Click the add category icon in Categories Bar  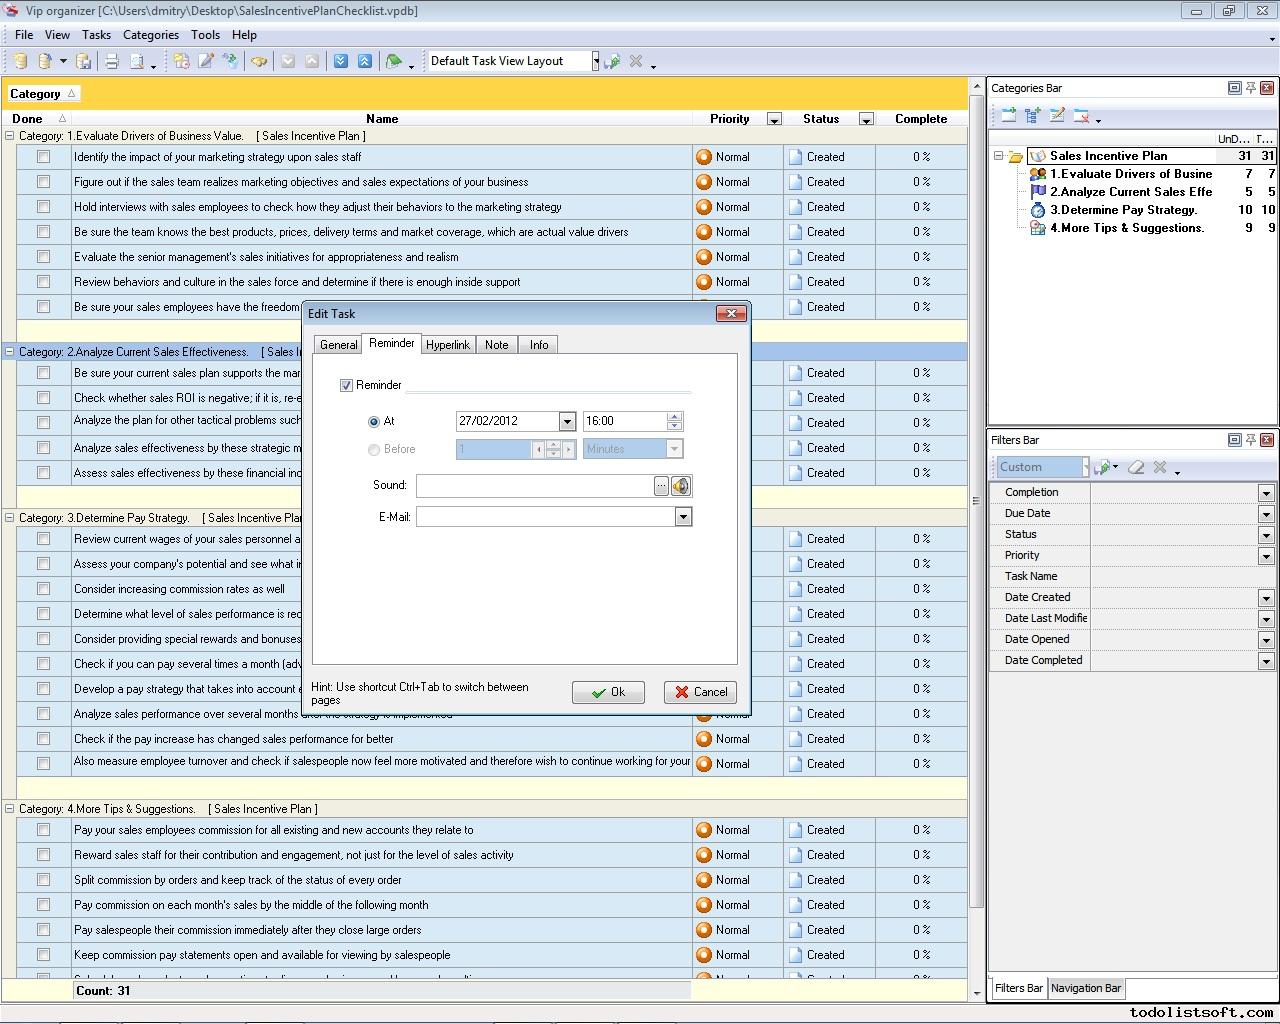pyautogui.click(x=1008, y=116)
